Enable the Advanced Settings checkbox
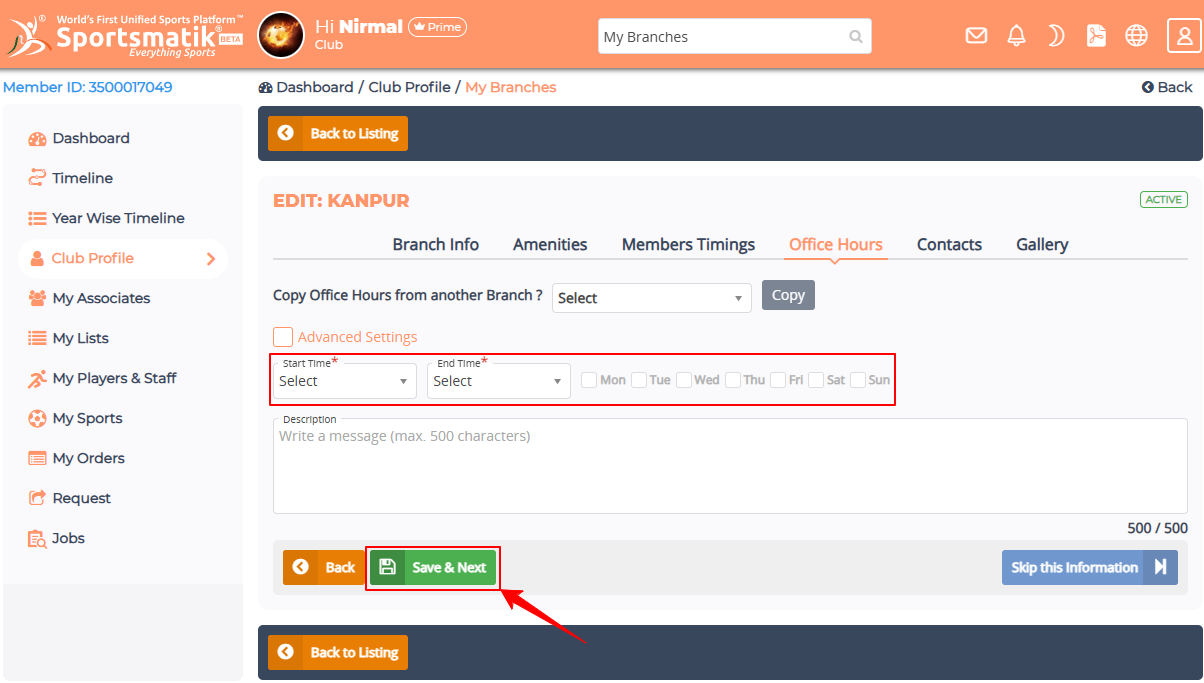Image resolution: width=1204 pixels, height=683 pixels. [283, 337]
